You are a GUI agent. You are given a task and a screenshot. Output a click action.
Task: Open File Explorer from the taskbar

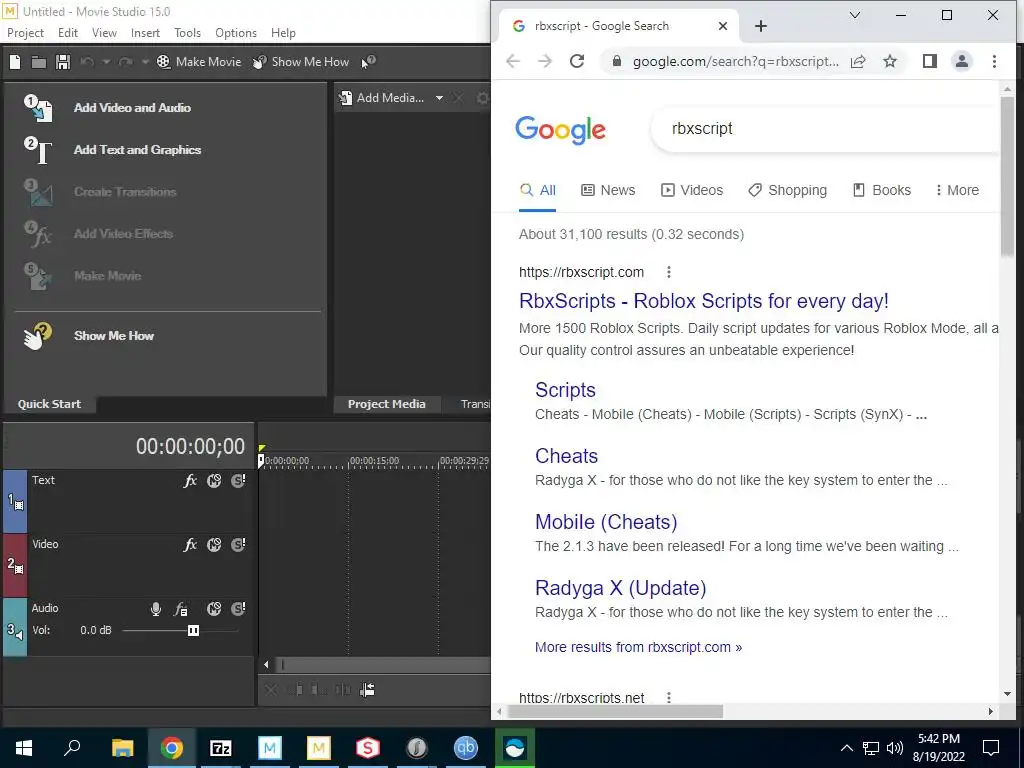(x=122, y=748)
